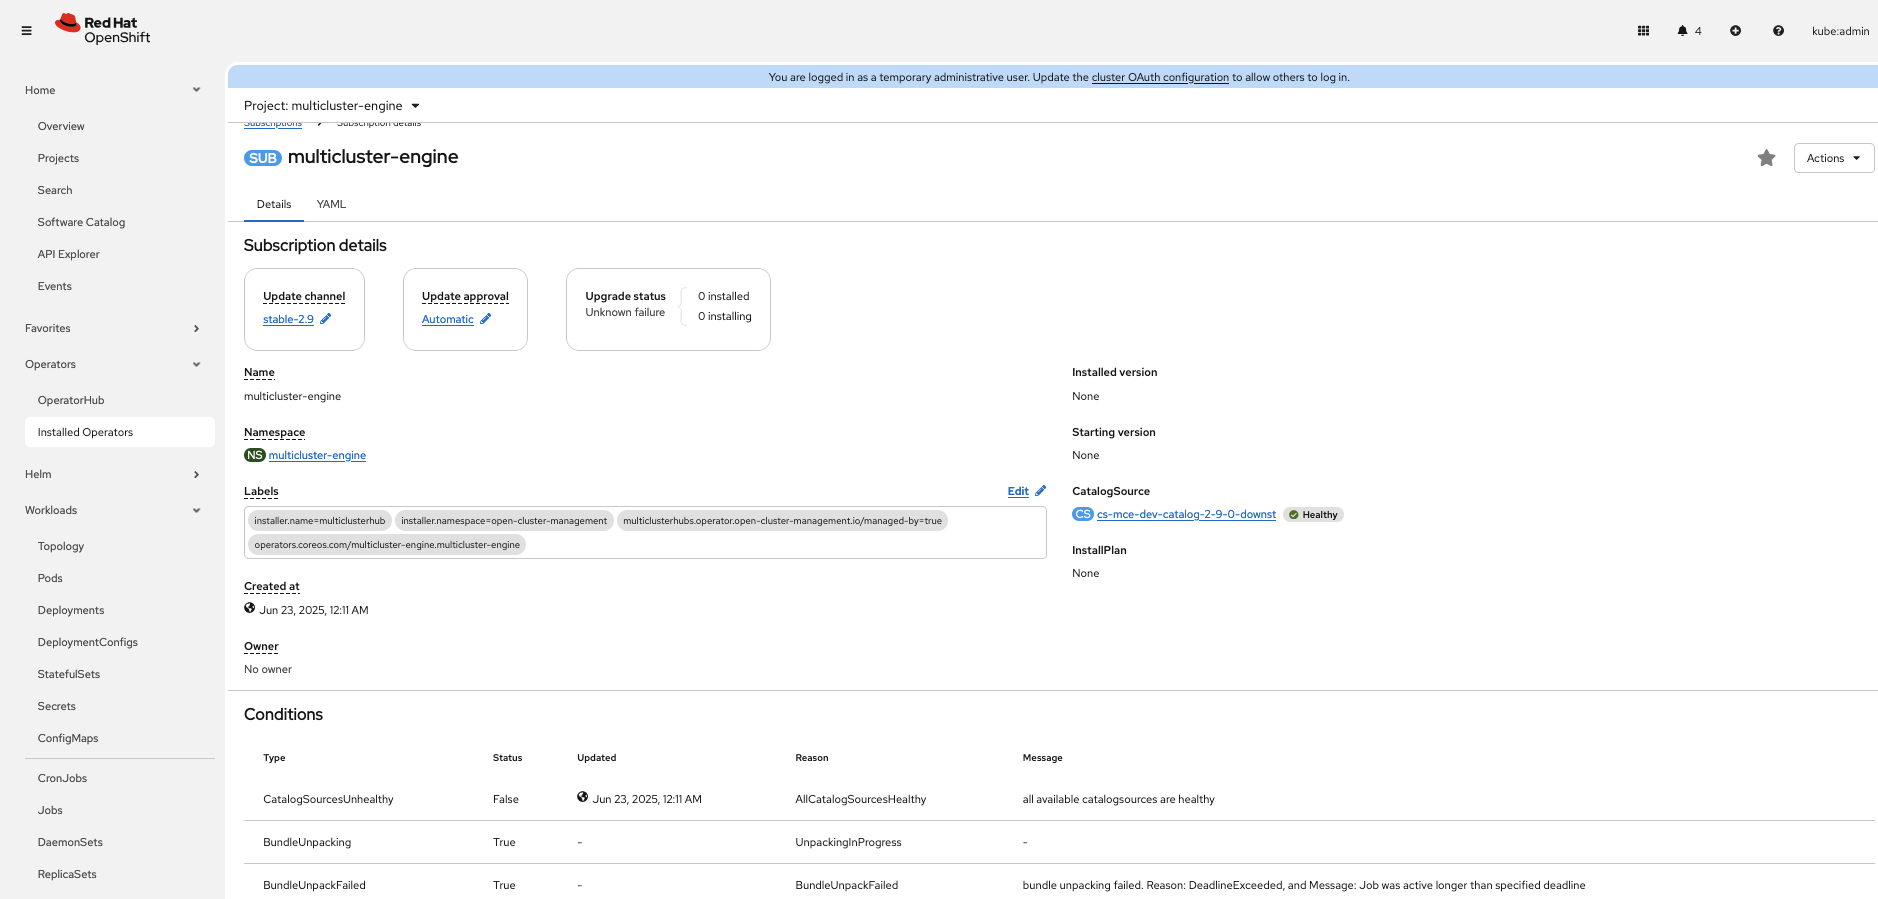Click the installer.name=multiclusterhub label chip
Image resolution: width=1878 pixels, height=899 pixels.
click(319, 521)
